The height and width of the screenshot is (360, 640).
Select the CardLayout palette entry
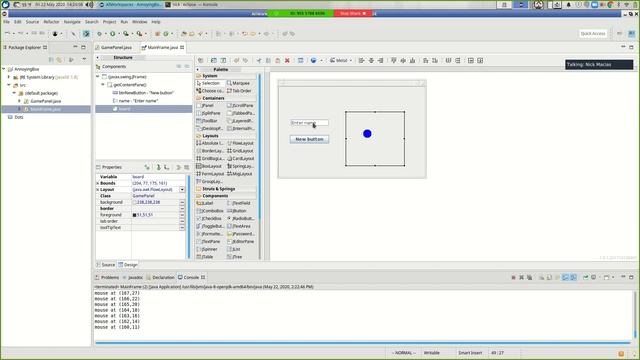click(x=240, y=158)
